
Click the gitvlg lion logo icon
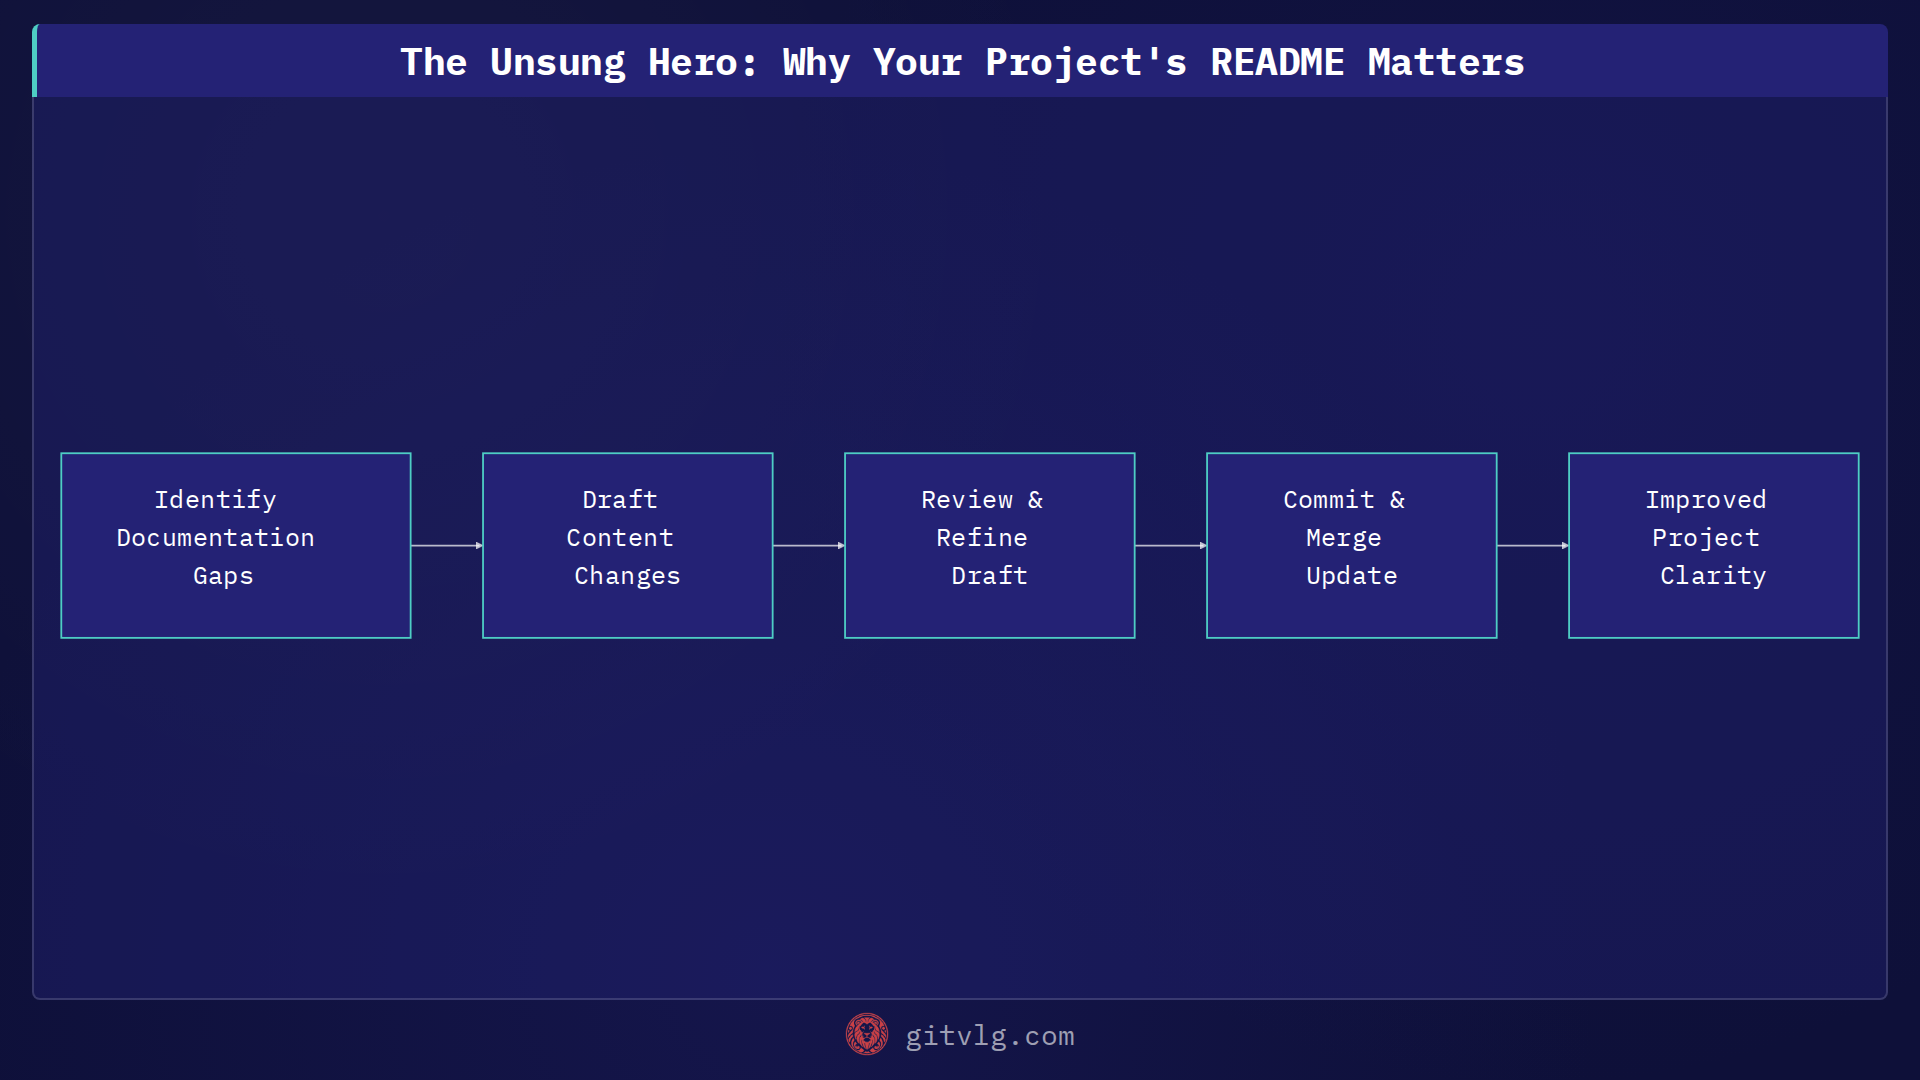pos(866,1034)
